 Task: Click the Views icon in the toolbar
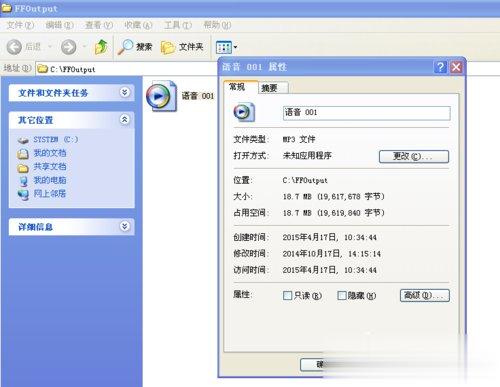point(223,47)
